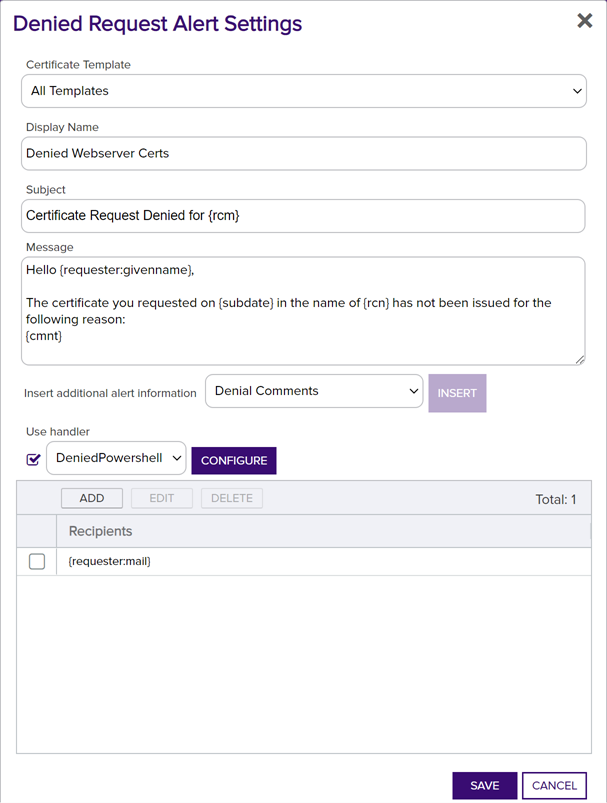Screen dimensions: 607x803
Task: Save the alert settings
Action: pyautogui.click(x=484, y=786)
